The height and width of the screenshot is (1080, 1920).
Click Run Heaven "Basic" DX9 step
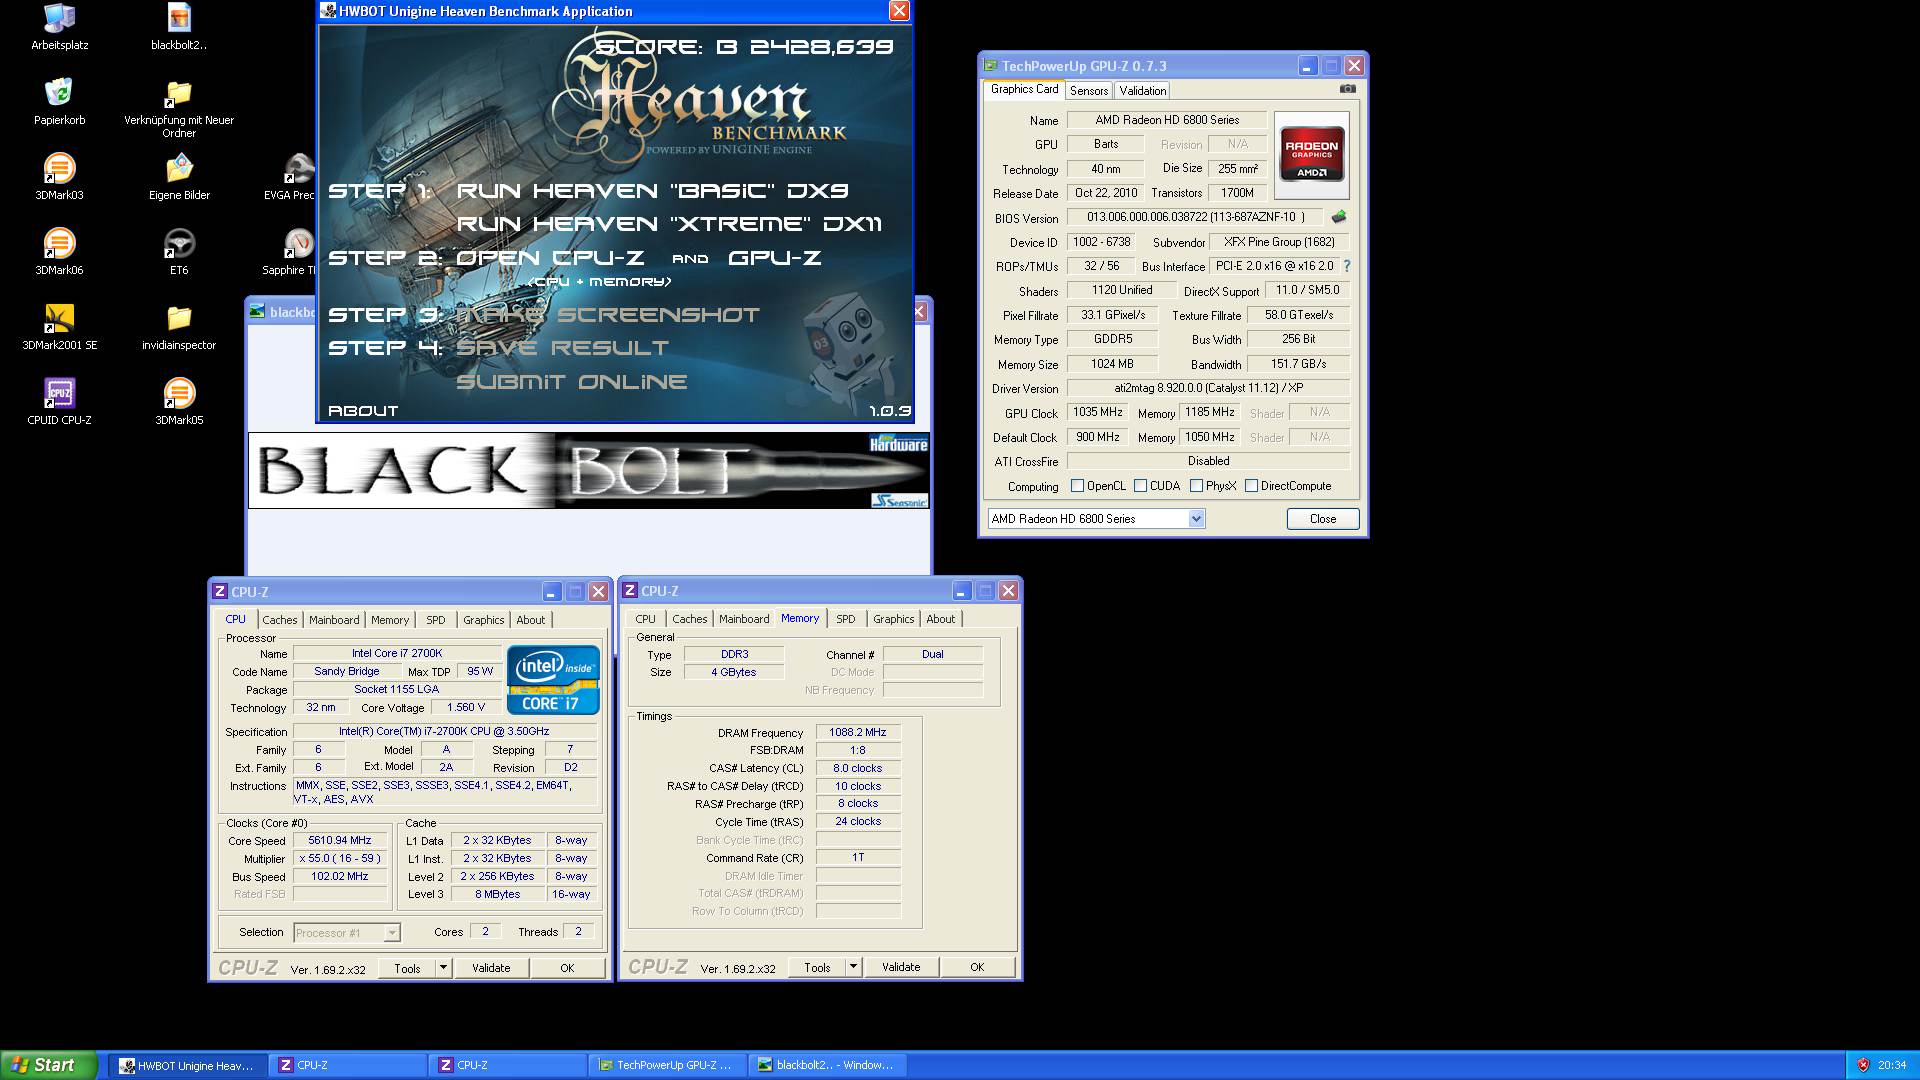coord(653,191)
